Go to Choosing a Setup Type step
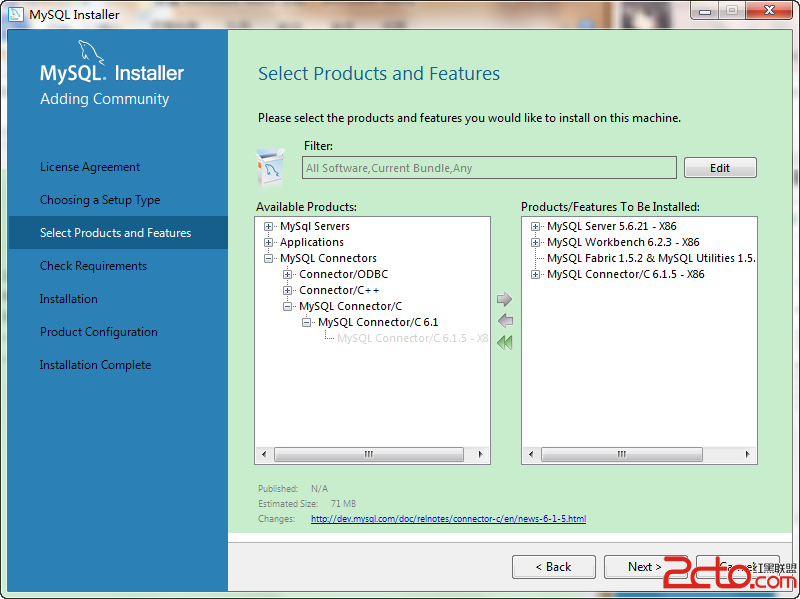The height and width of the screenshot is (599, 800). tap(100, 200)
